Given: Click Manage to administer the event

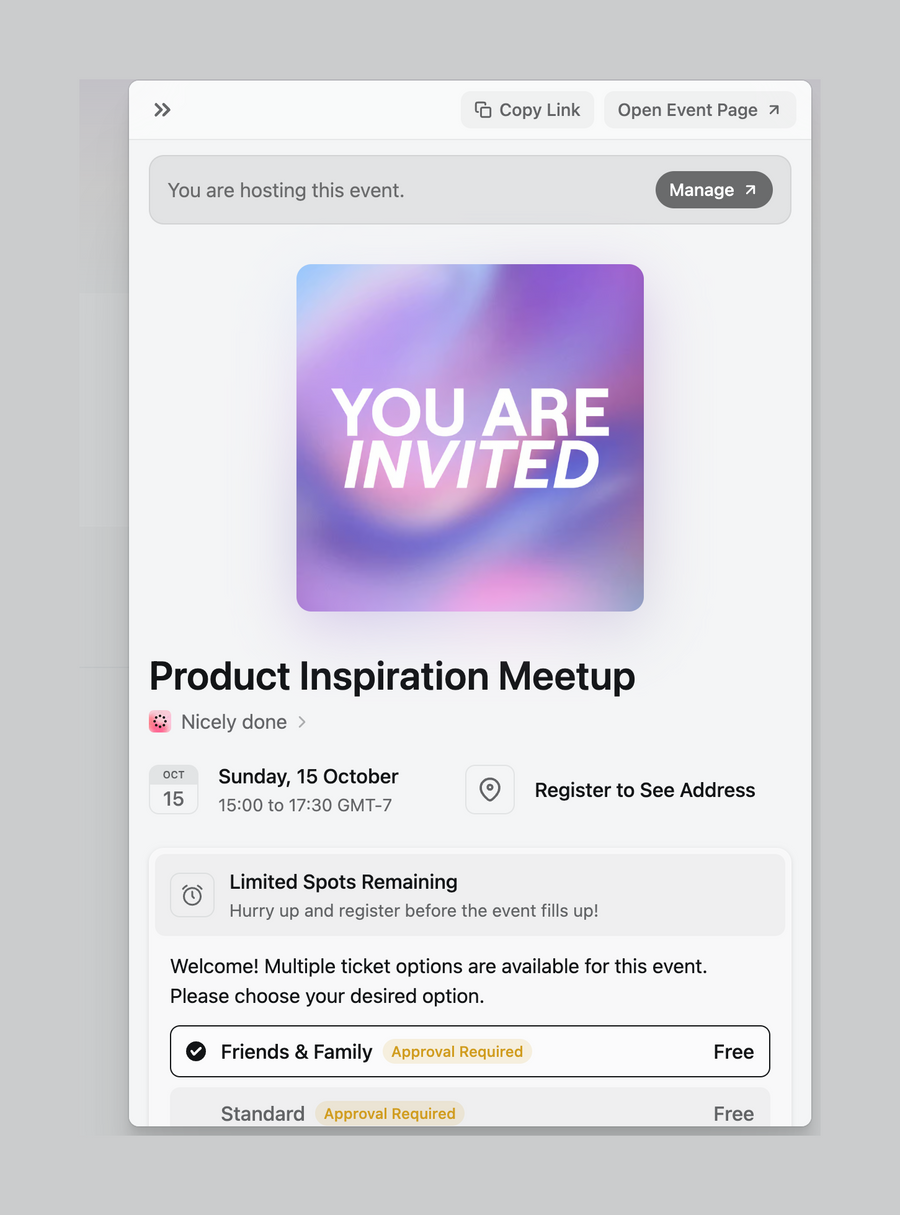Looking at the screenshot, I should [713, 190].
